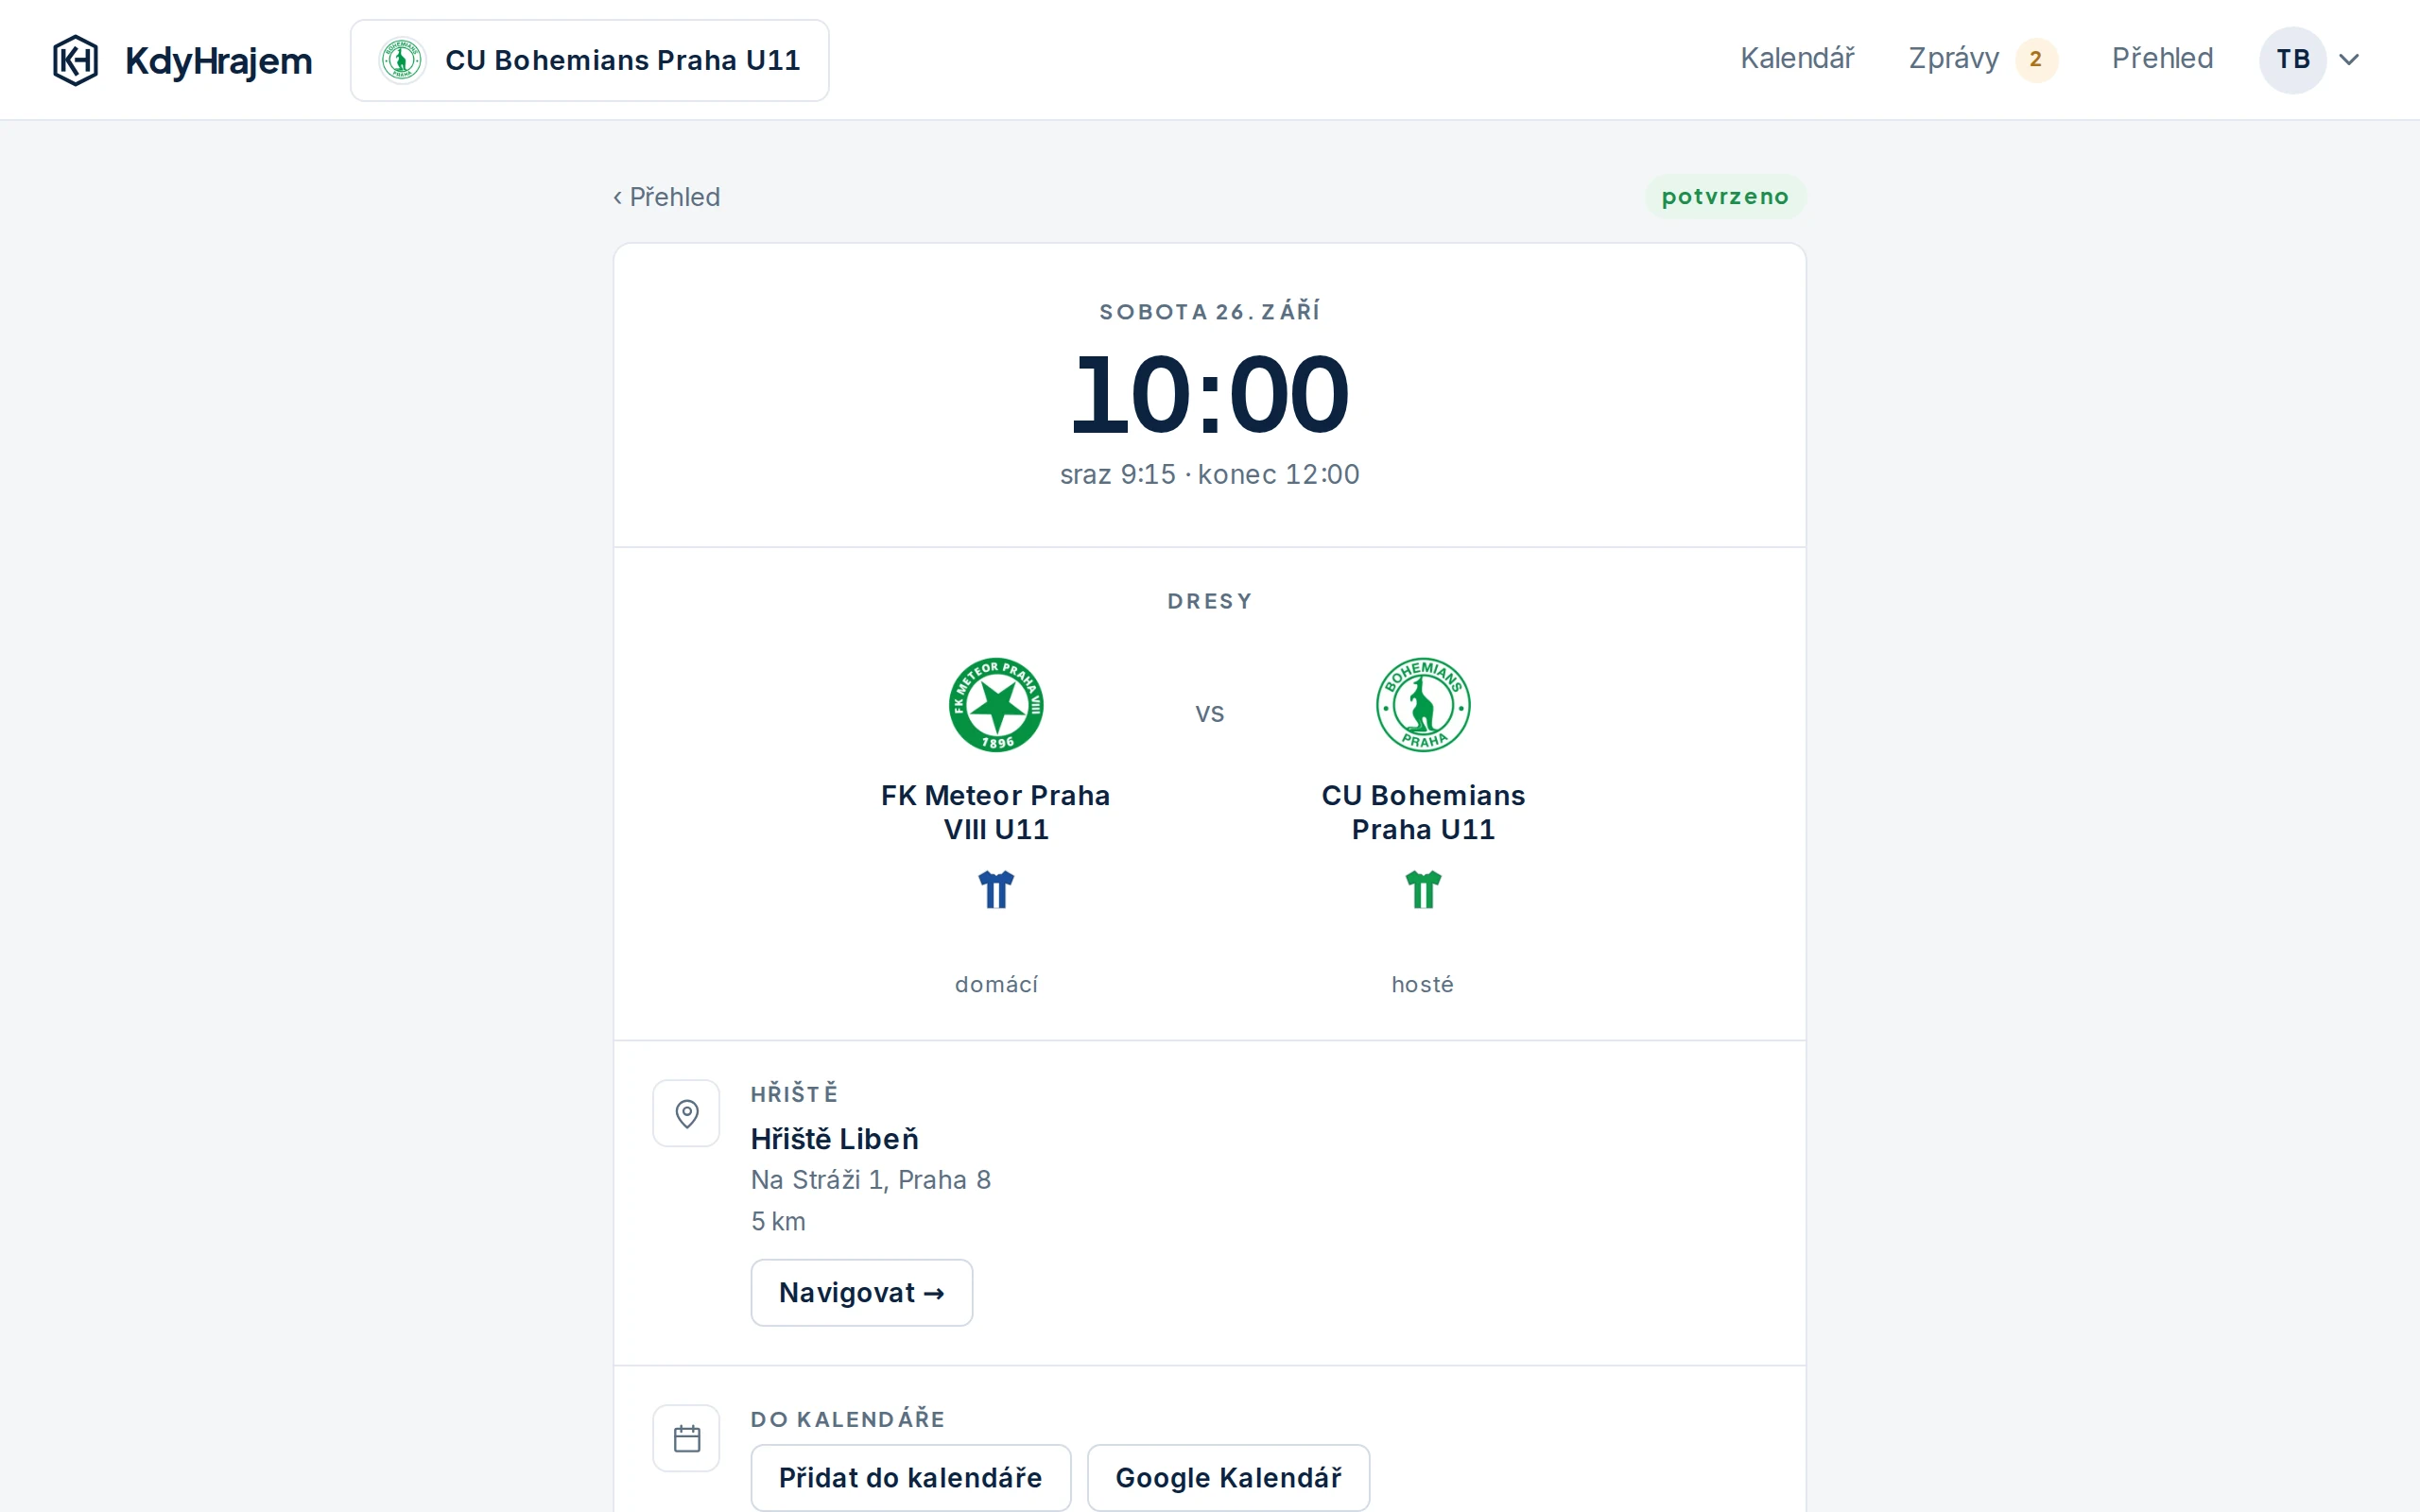2420x1512 pixels.
Task: Click the CU Bohemians Praha match crest
Action: (1423, 705)
